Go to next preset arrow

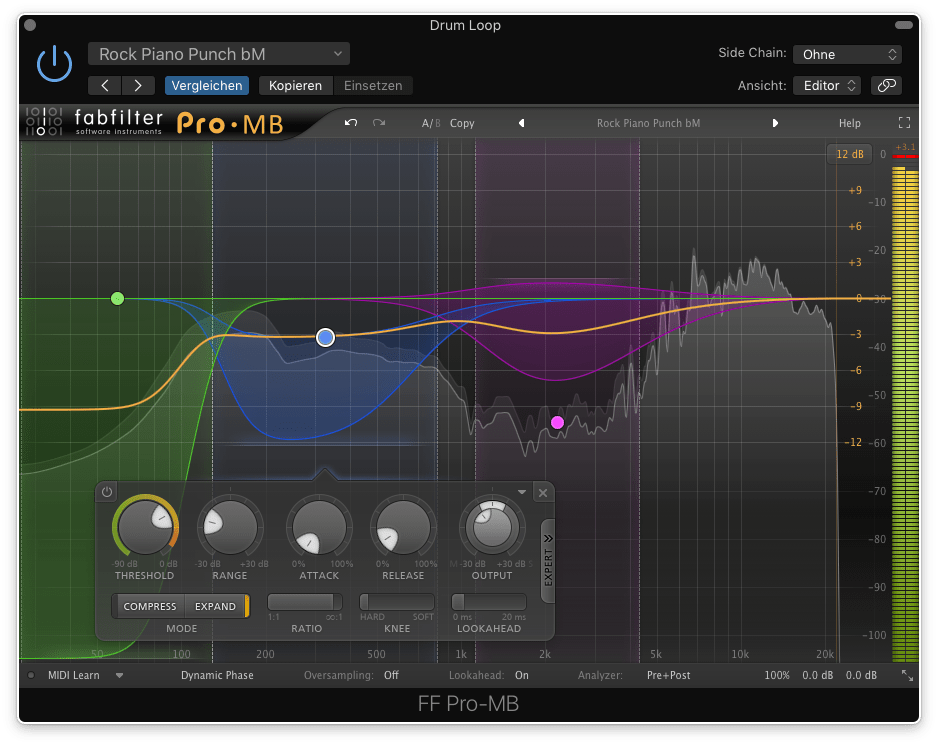tap(775, 123)
